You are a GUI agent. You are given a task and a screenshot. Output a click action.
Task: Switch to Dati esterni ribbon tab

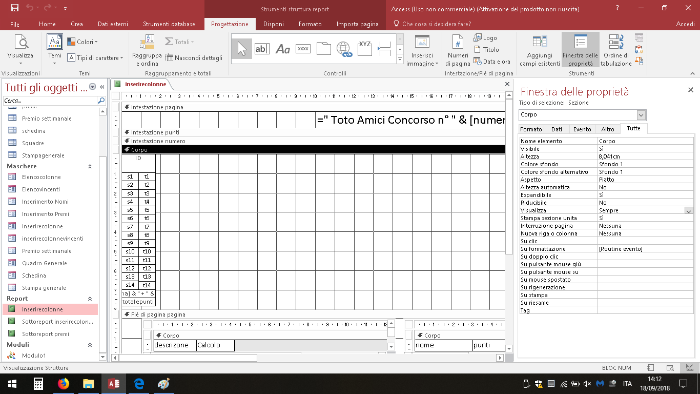click(x=113, y=24)
